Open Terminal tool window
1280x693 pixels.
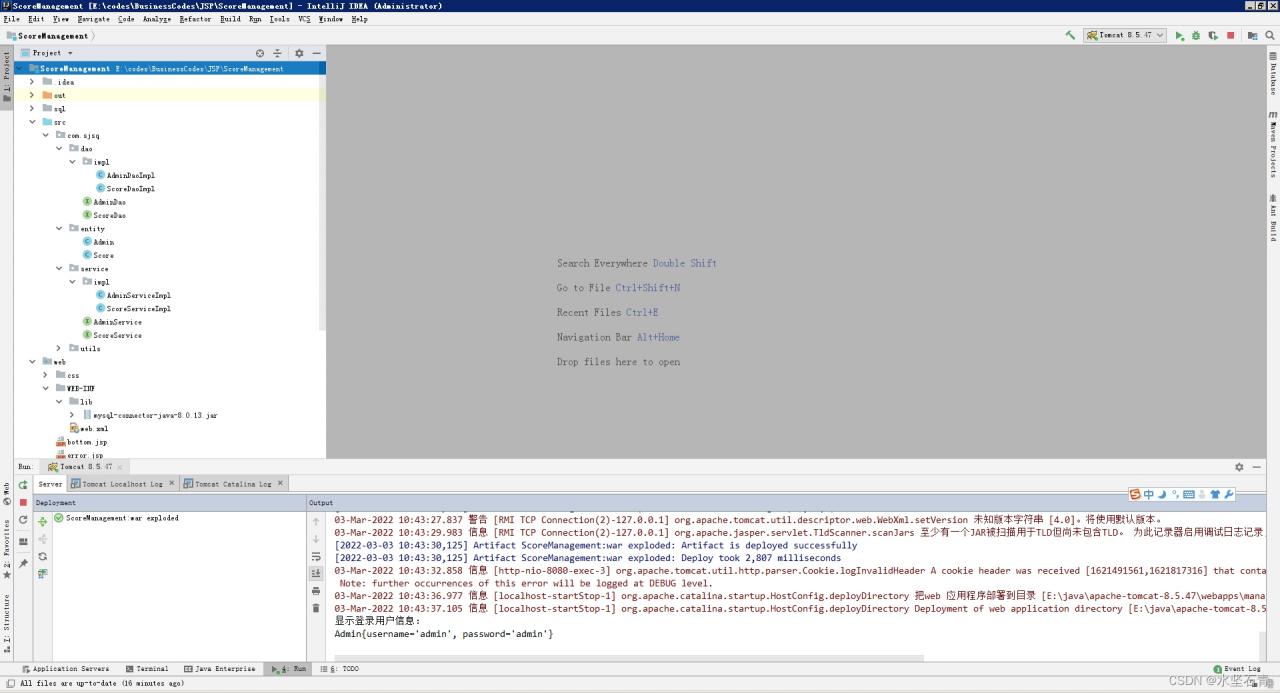tap(147, 669)
